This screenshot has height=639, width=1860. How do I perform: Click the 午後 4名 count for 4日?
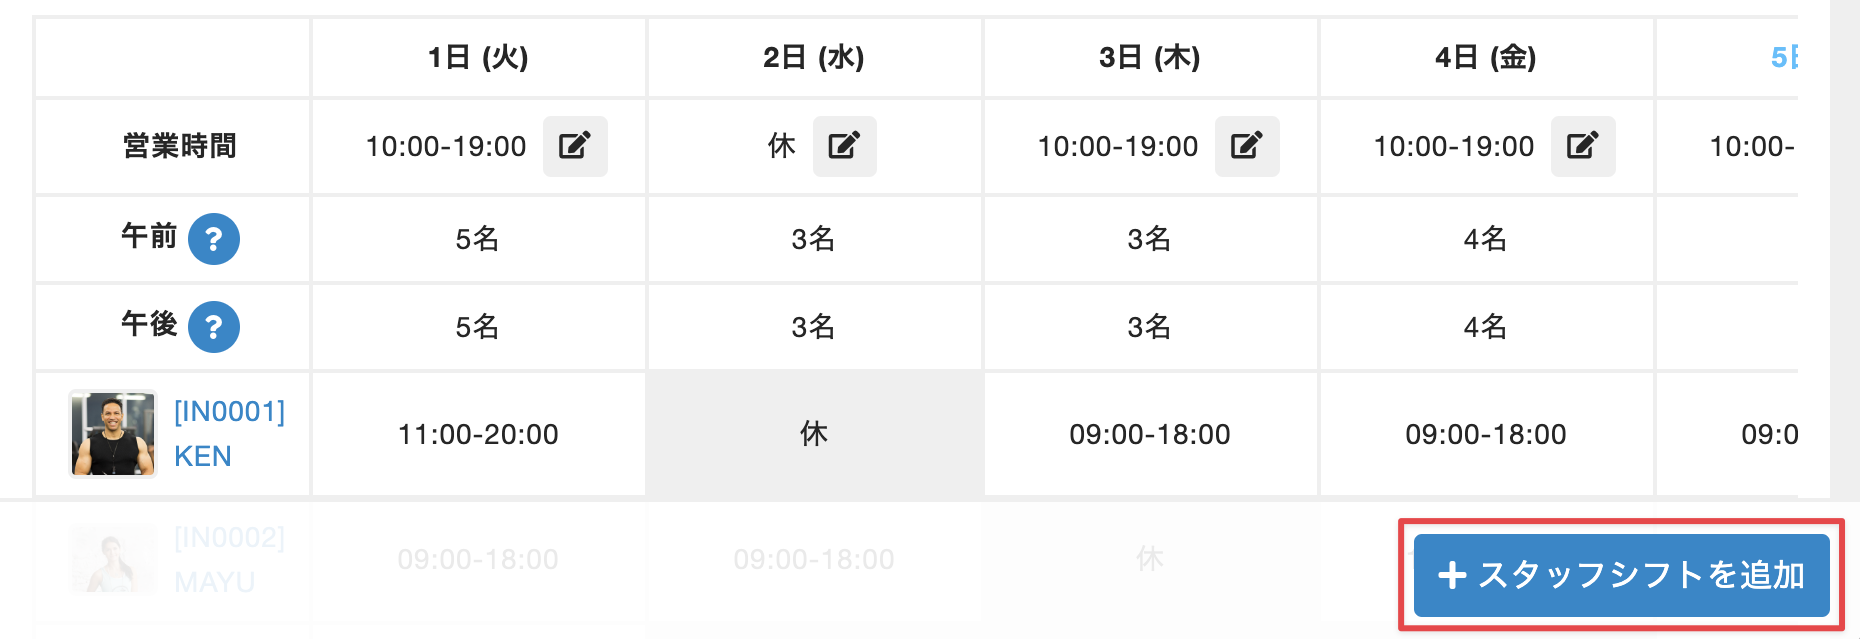1486,327
